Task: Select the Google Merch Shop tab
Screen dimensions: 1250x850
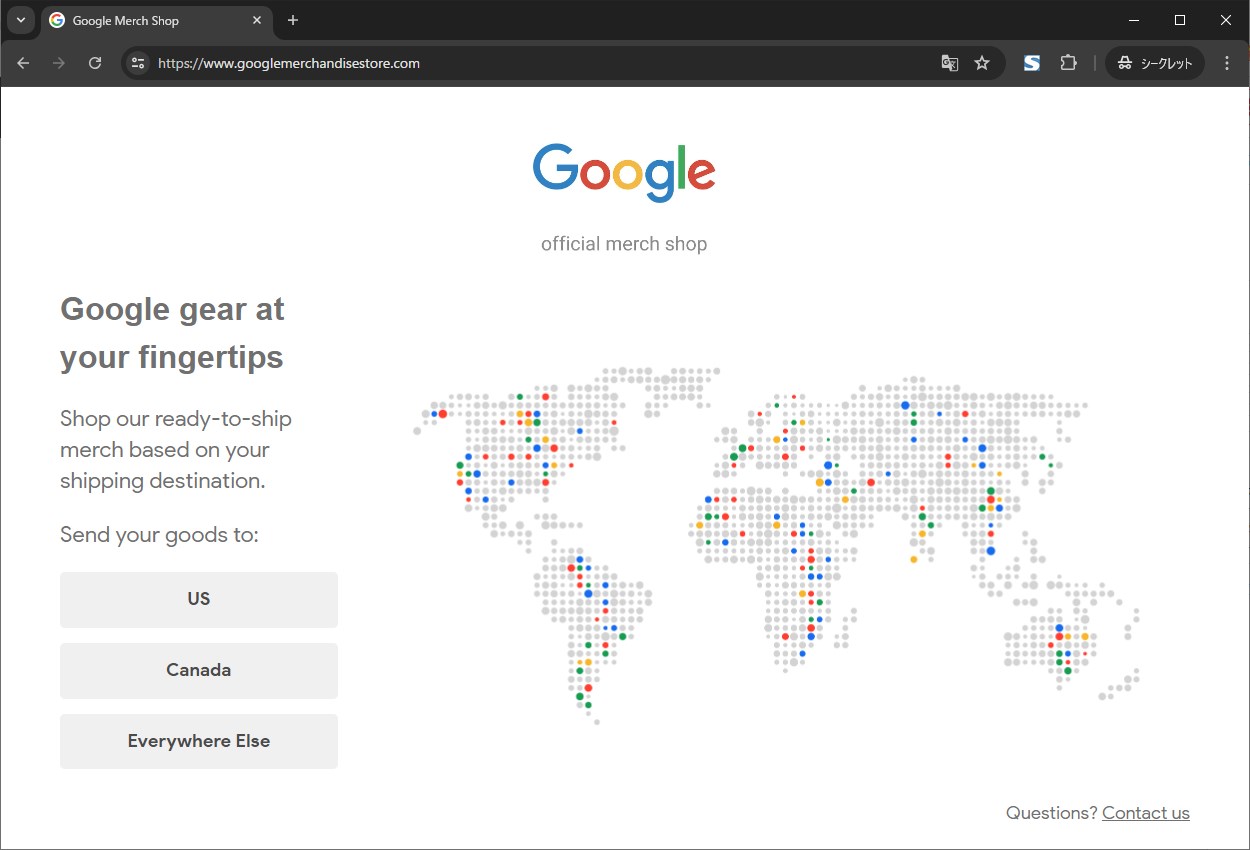Action: [x=156, y=20]
